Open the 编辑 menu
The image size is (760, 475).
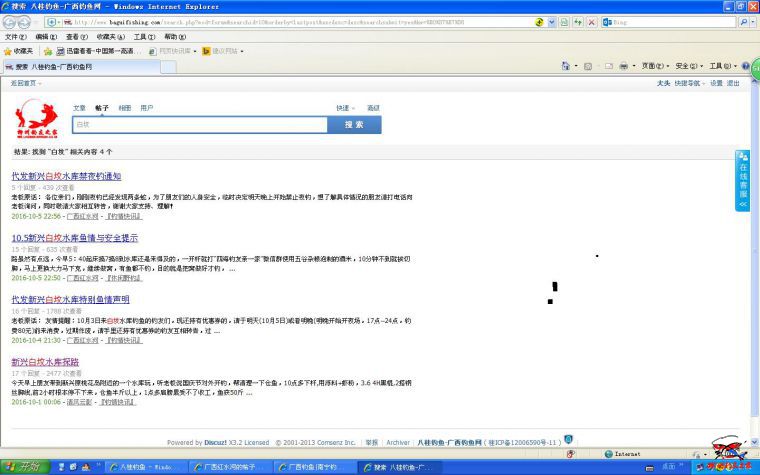click(x=46, y=37)
